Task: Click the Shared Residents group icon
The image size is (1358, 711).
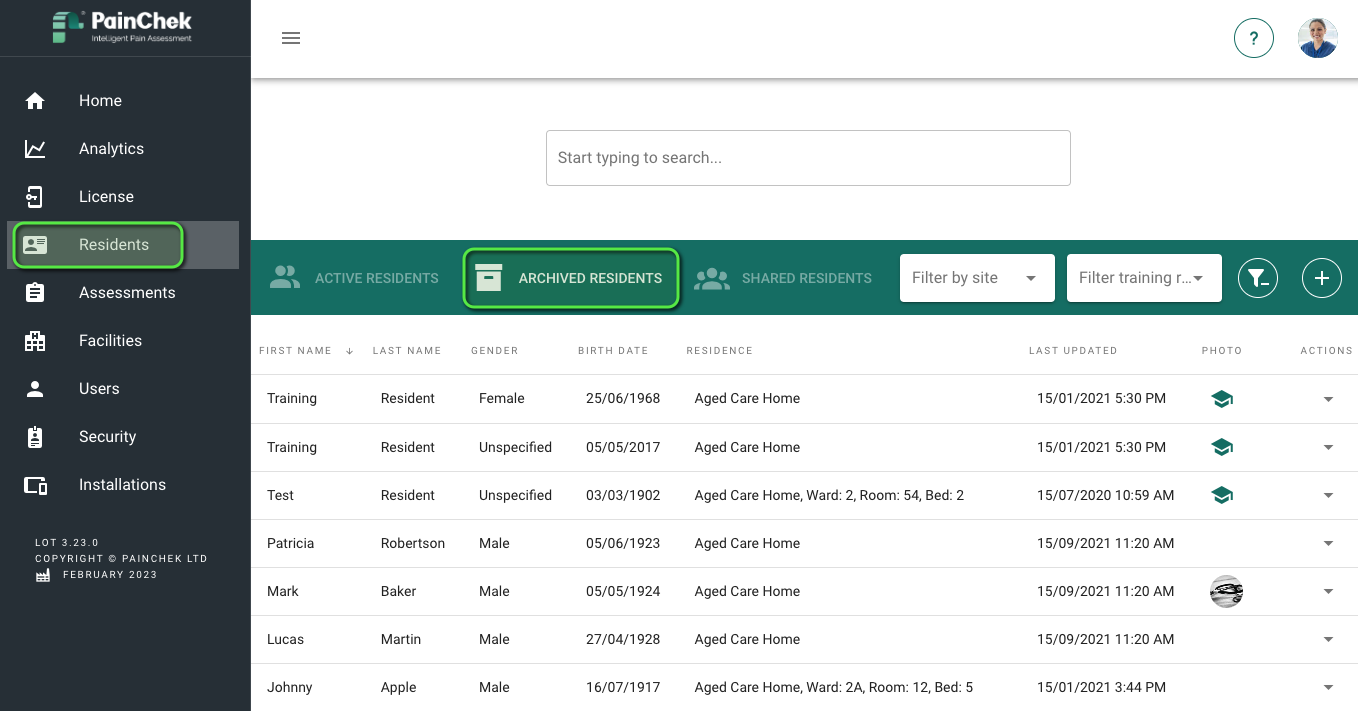Action: coord(712,278)
